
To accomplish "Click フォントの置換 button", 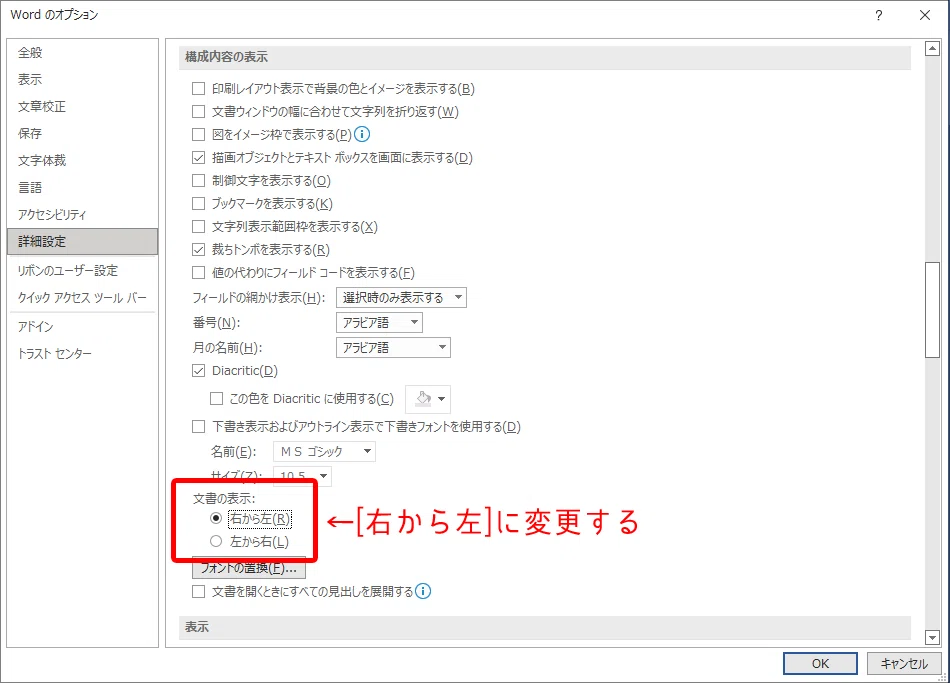I will click(249, 568).
